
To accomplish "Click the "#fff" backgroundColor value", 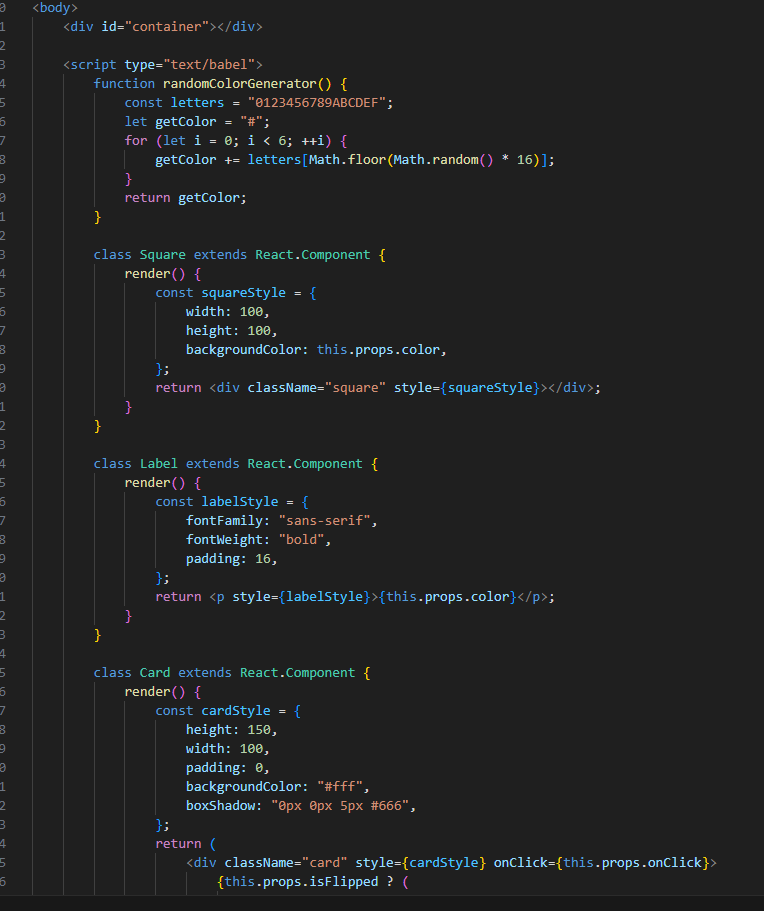I will point(339,787).
